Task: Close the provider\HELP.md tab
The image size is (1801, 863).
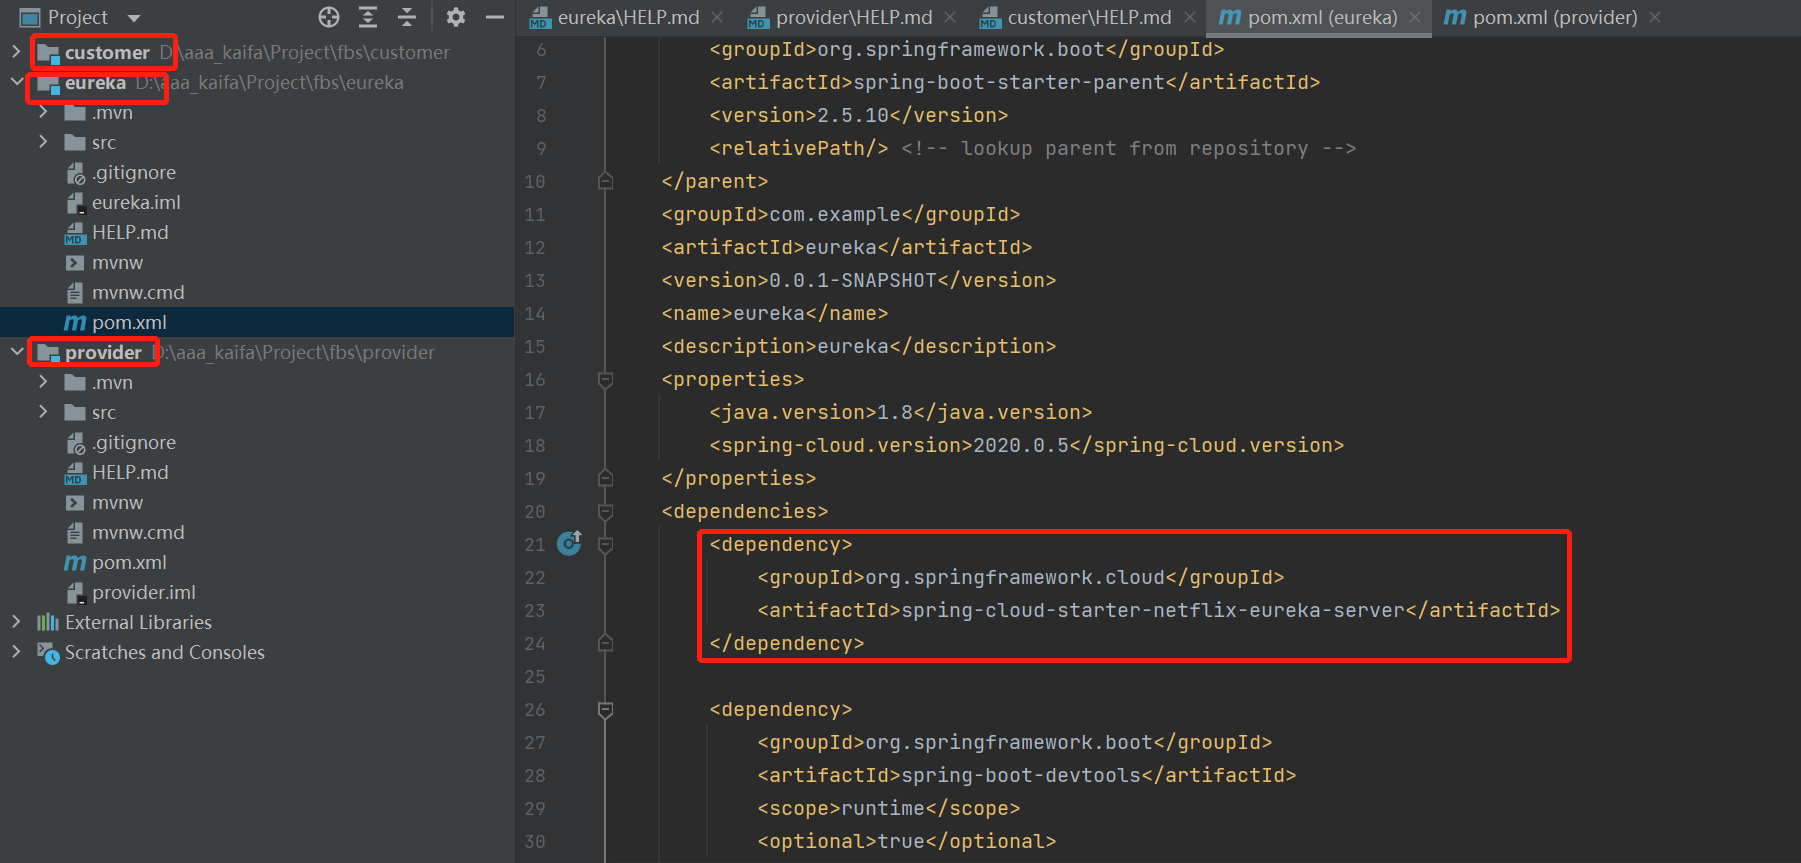Action: click(950, 17)
